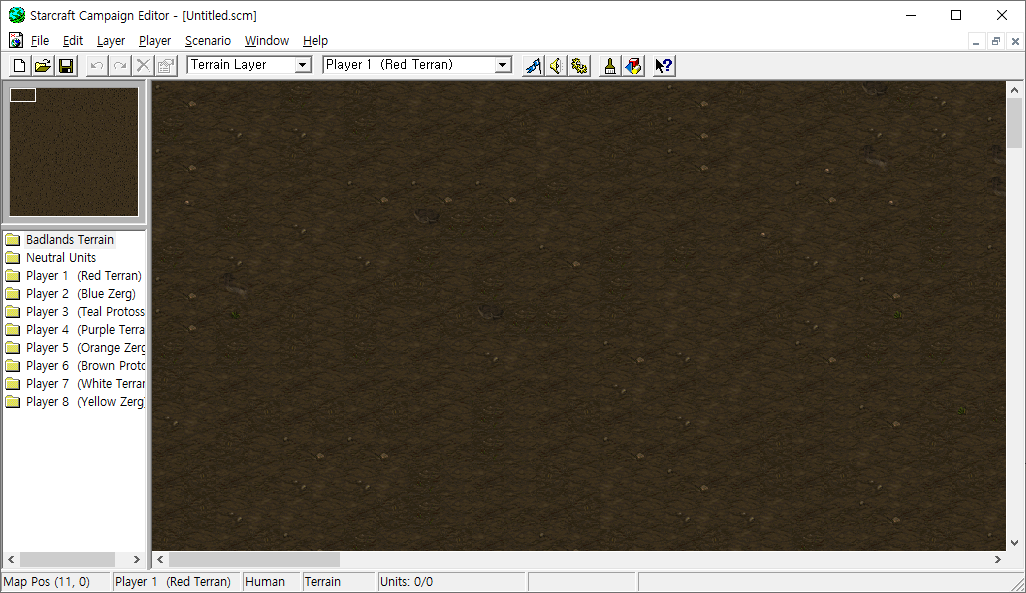Open the terrain brush palette icon
Viewport: 1026px width, 593px height.
pos(610,65)
